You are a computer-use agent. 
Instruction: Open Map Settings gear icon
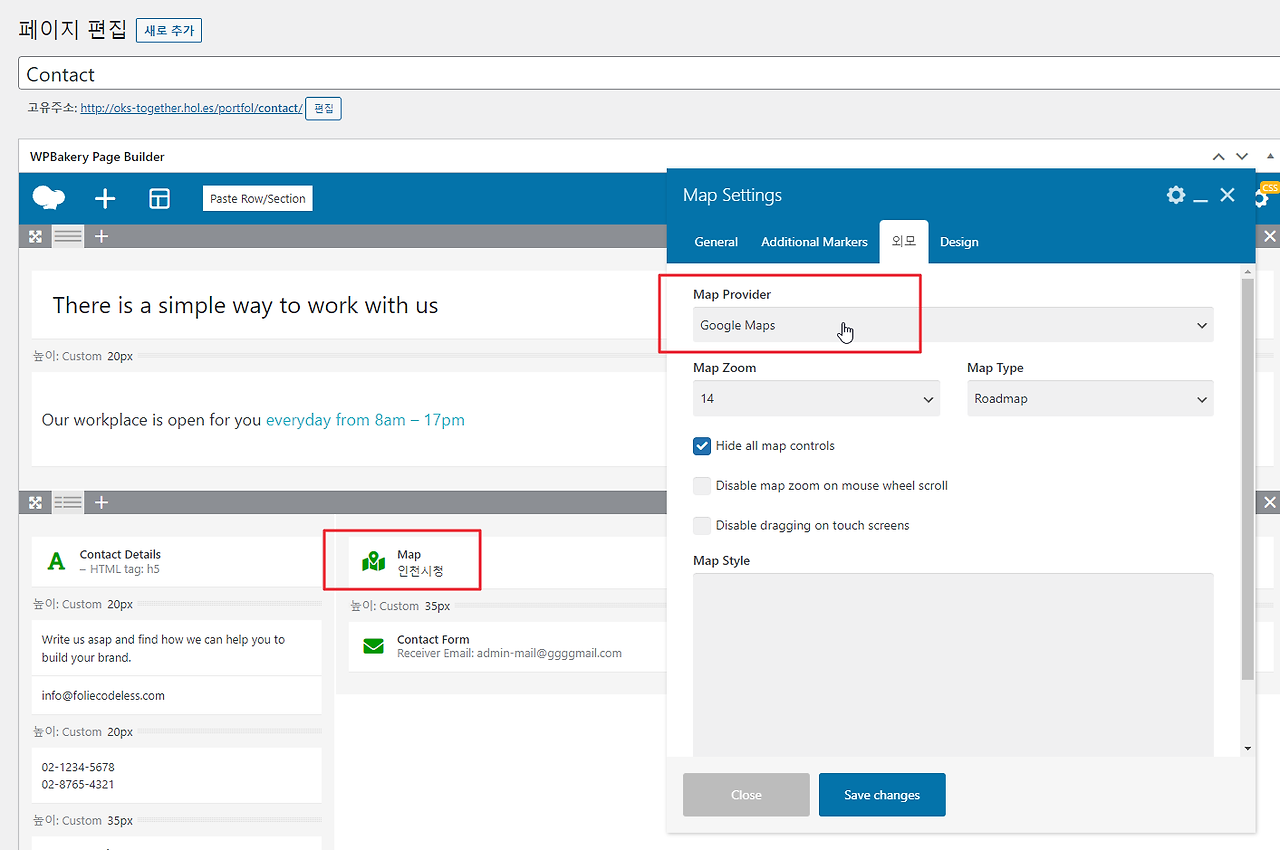(1176, 195)
